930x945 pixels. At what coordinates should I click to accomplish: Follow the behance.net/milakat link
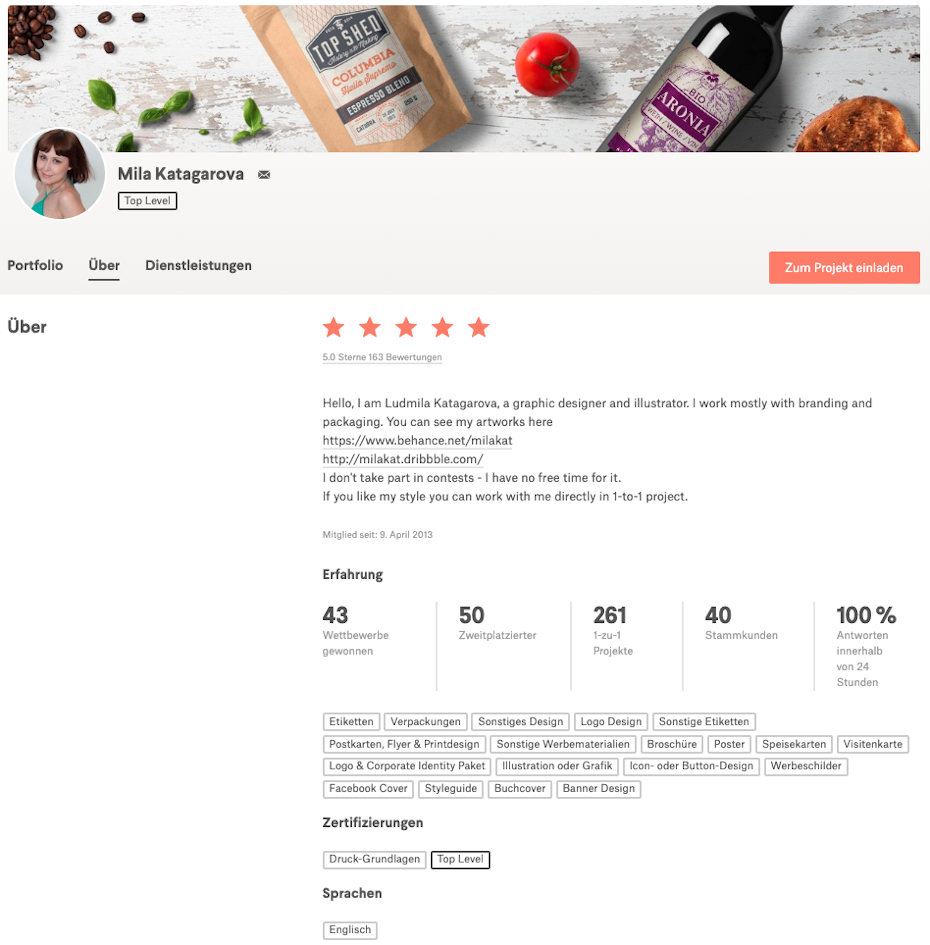(417, 441)
